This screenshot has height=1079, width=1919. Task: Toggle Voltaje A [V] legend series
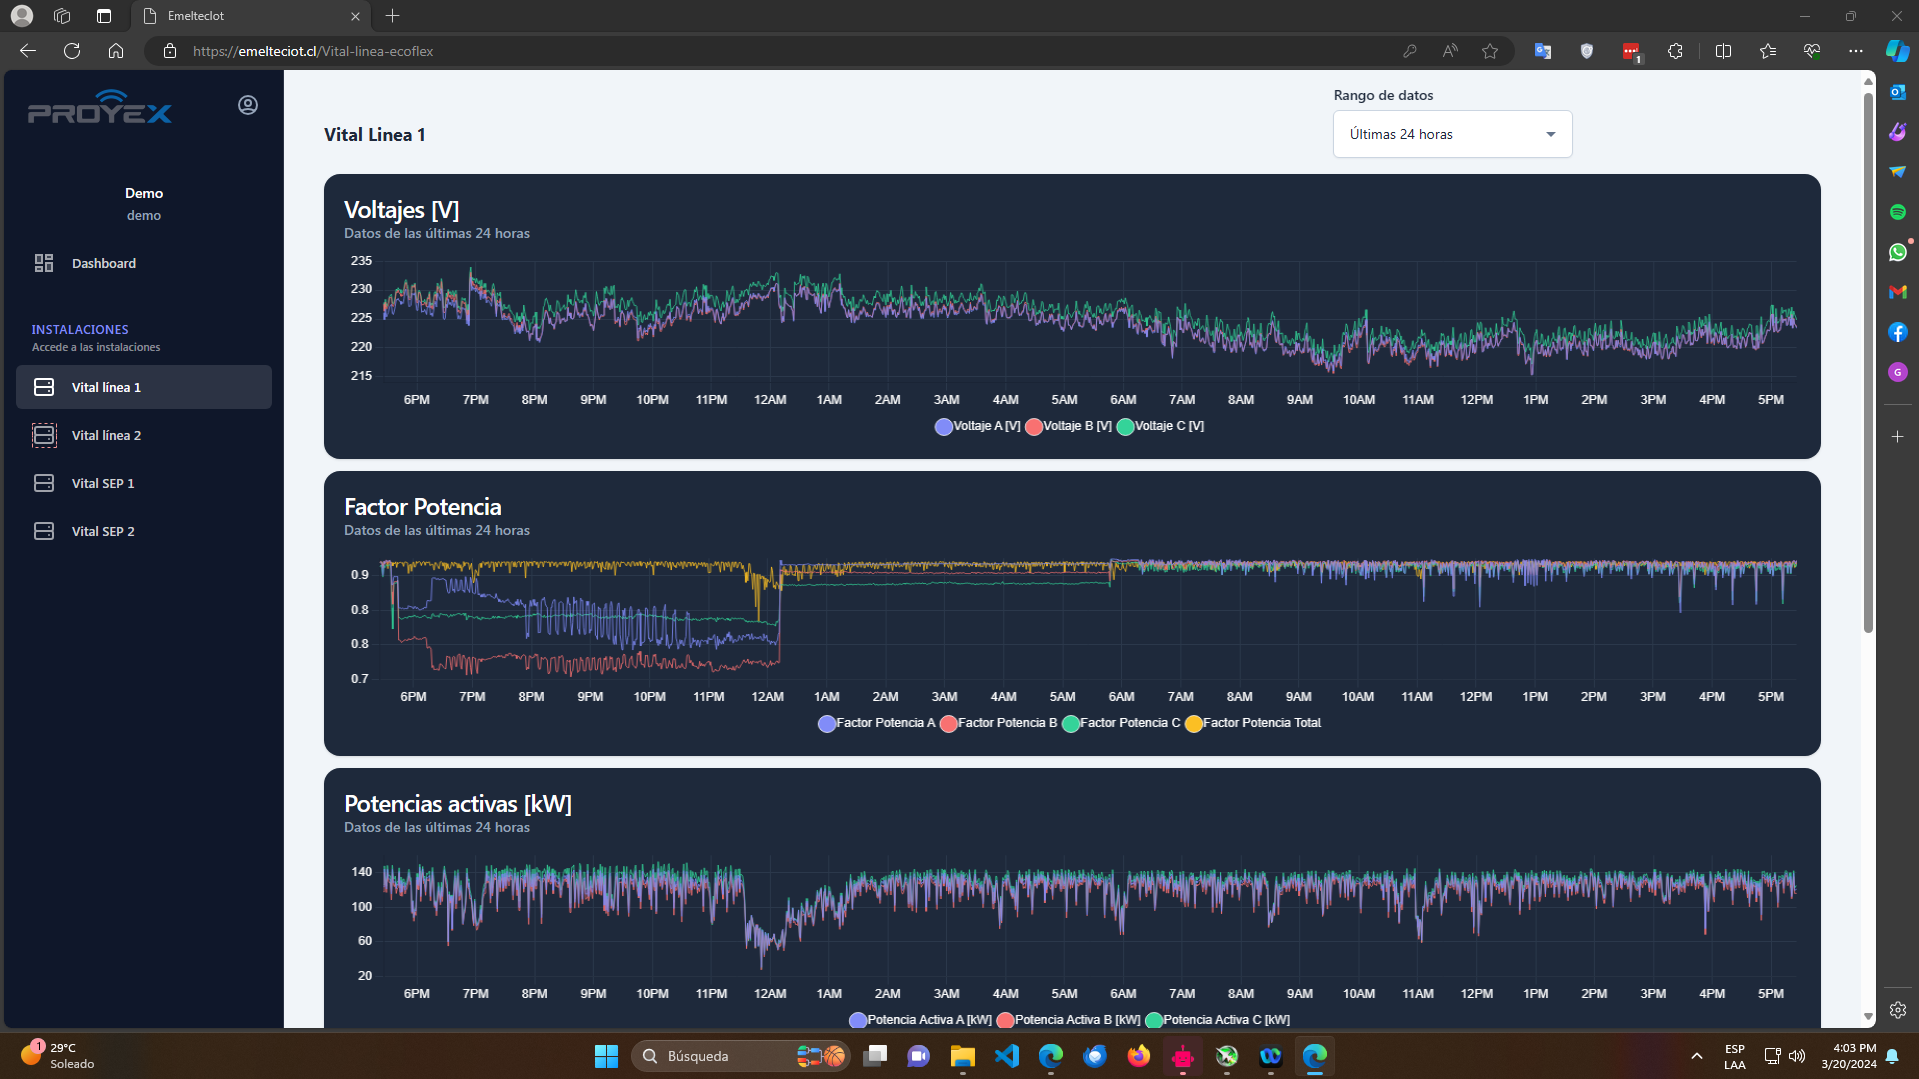tap(978, 426)
